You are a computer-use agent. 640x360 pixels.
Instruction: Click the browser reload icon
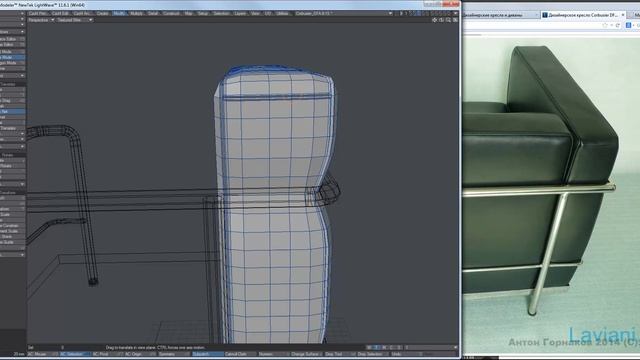618,25
